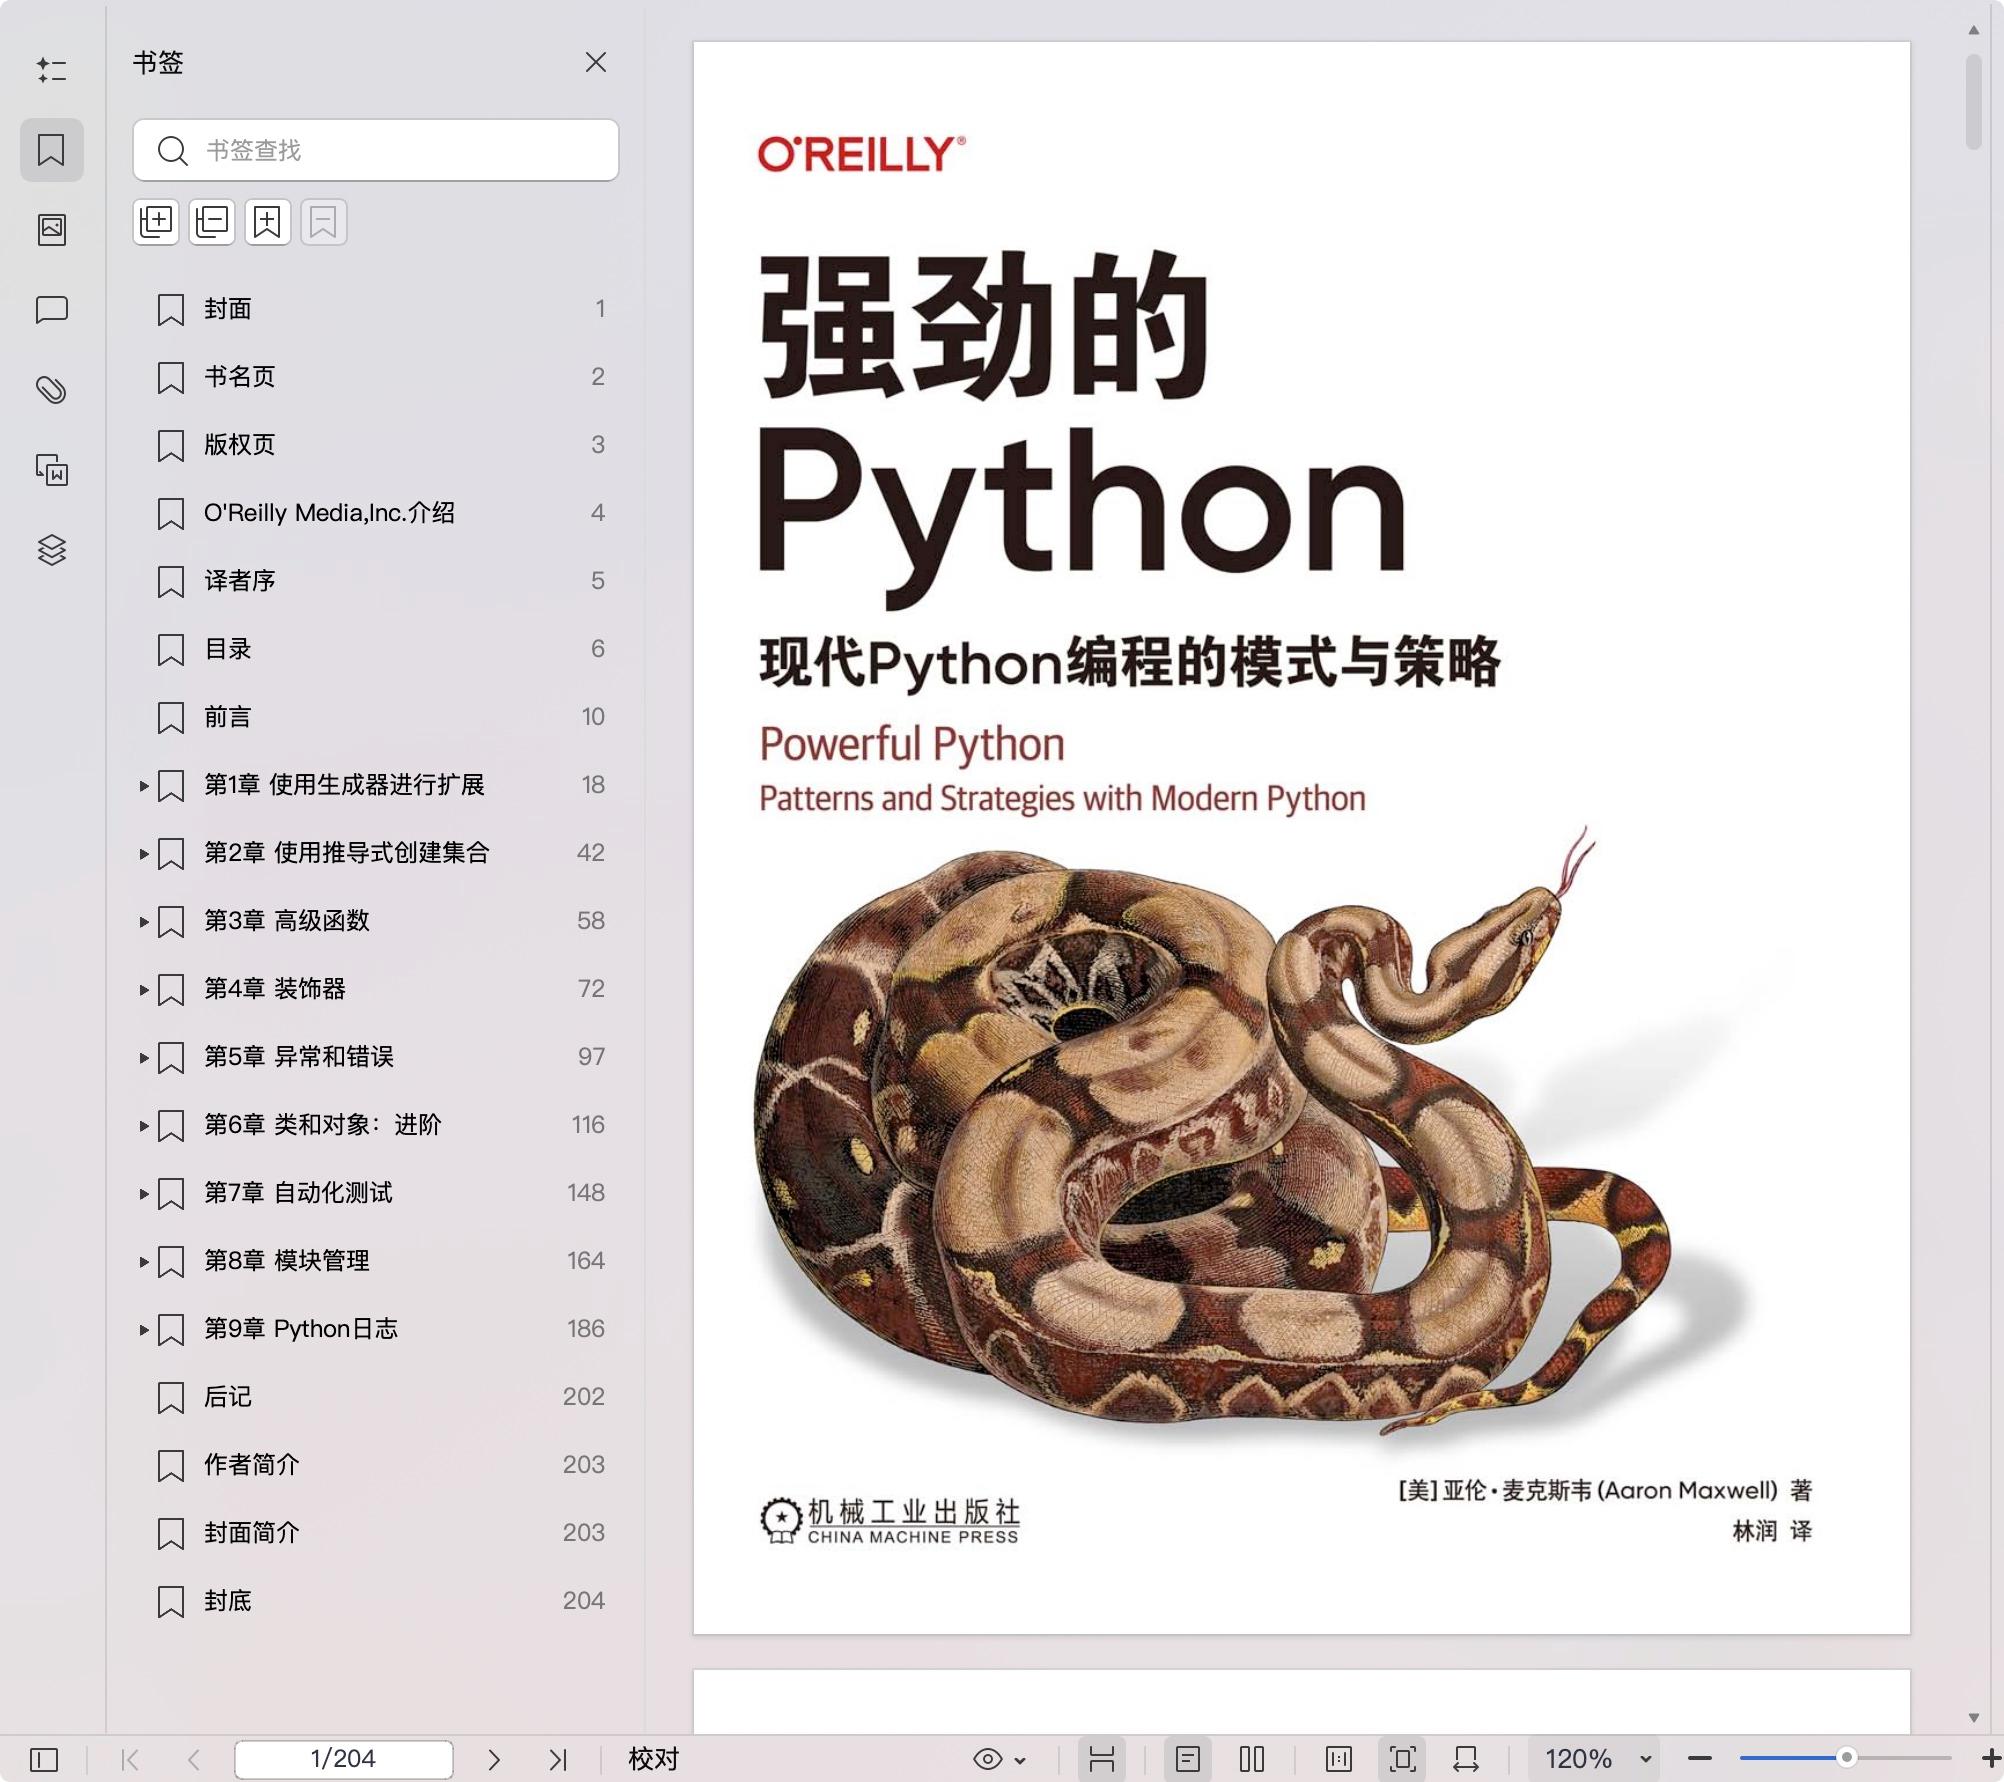
Task: Go to next page with the arrow button
Action: click(494, 1760)
